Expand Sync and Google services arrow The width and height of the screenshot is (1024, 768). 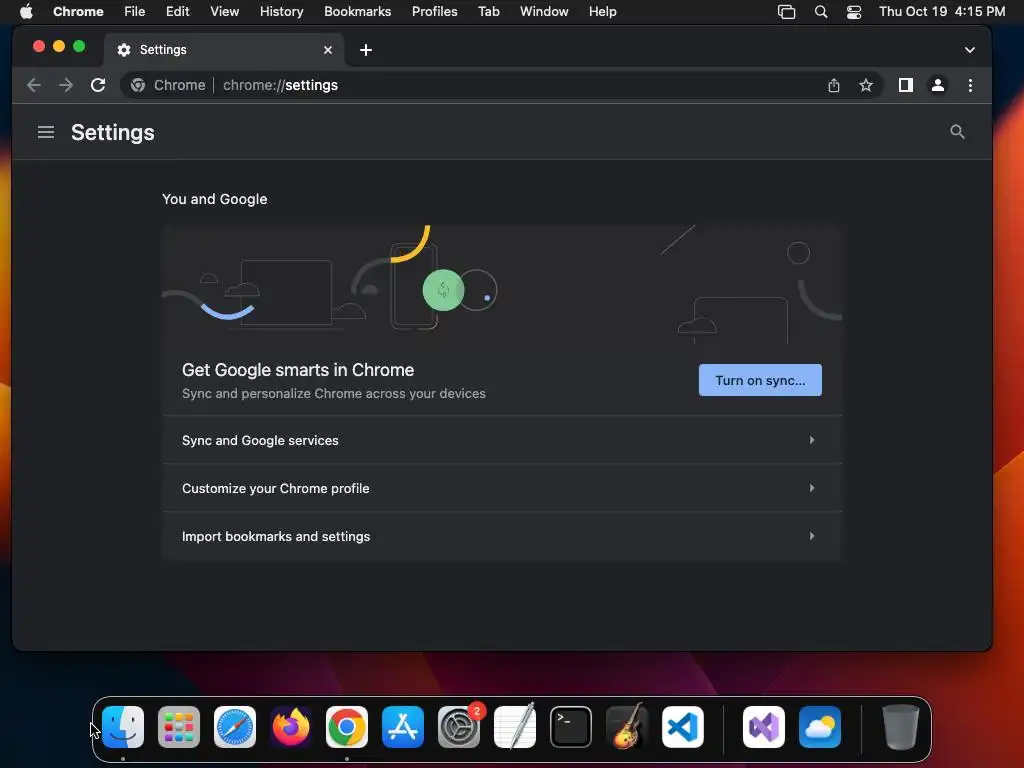pyautogui.click(x=812, y=440)
